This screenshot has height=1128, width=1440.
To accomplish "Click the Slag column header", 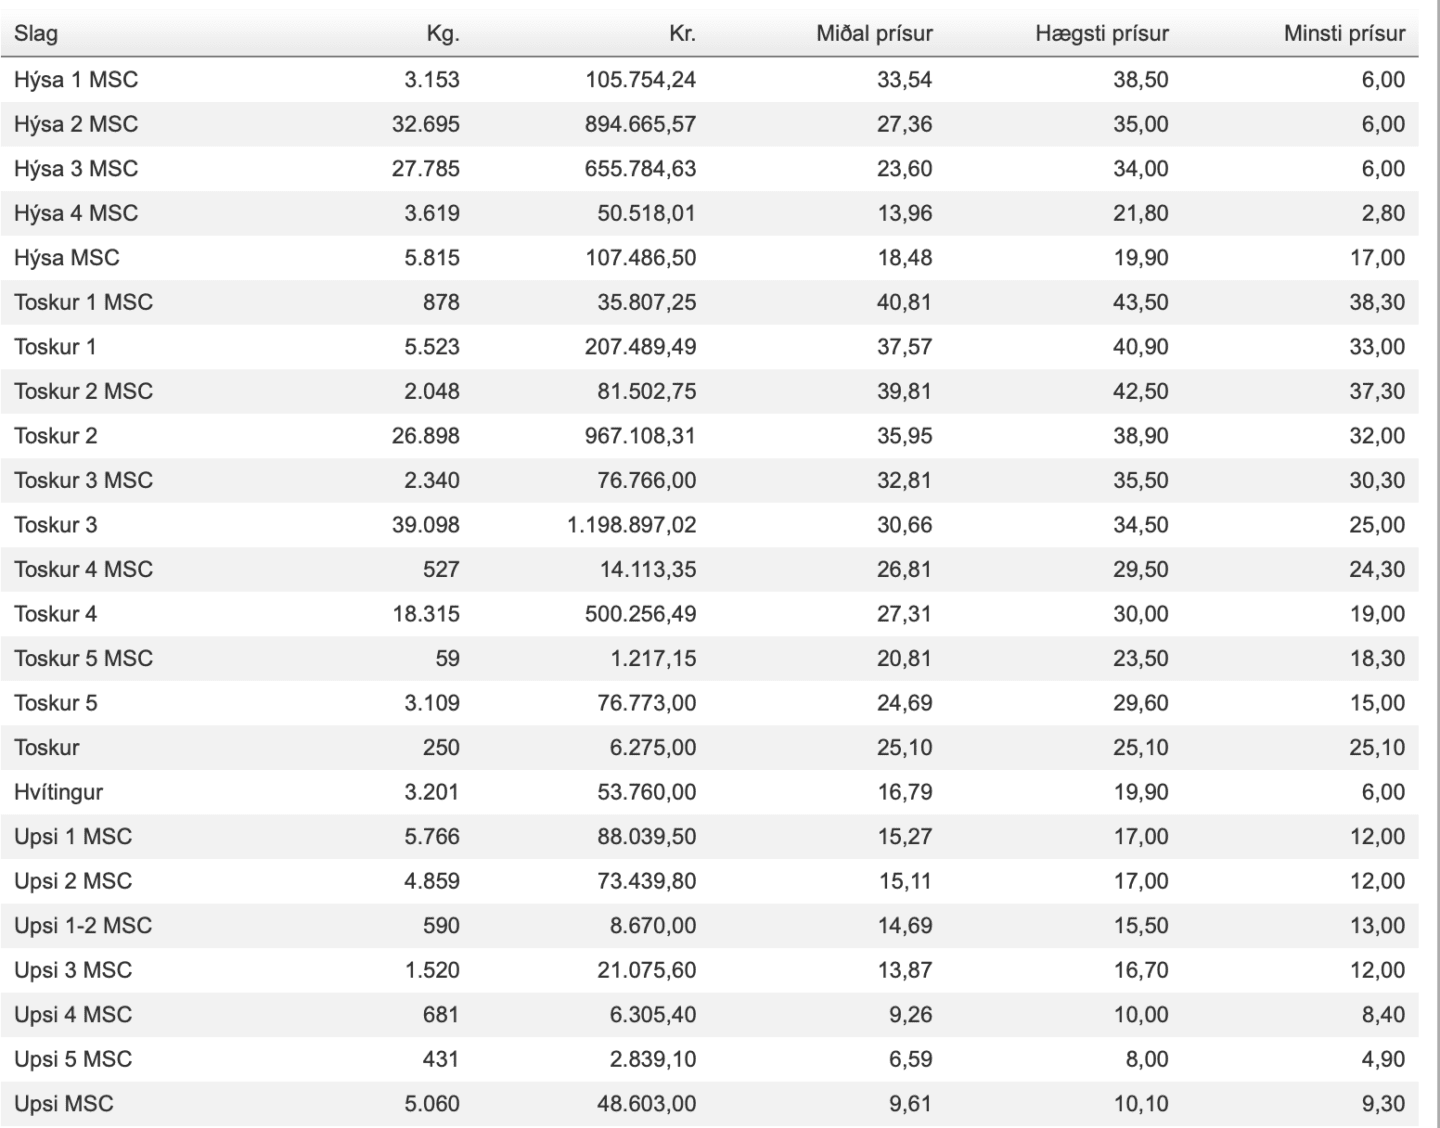I will (36, 34).
